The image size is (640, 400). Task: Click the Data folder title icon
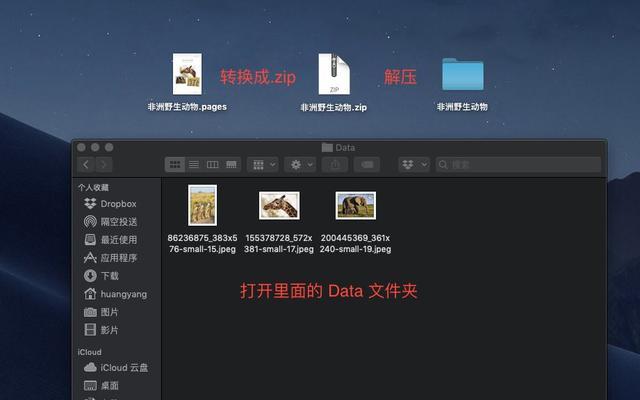click(x=327, y=147)
